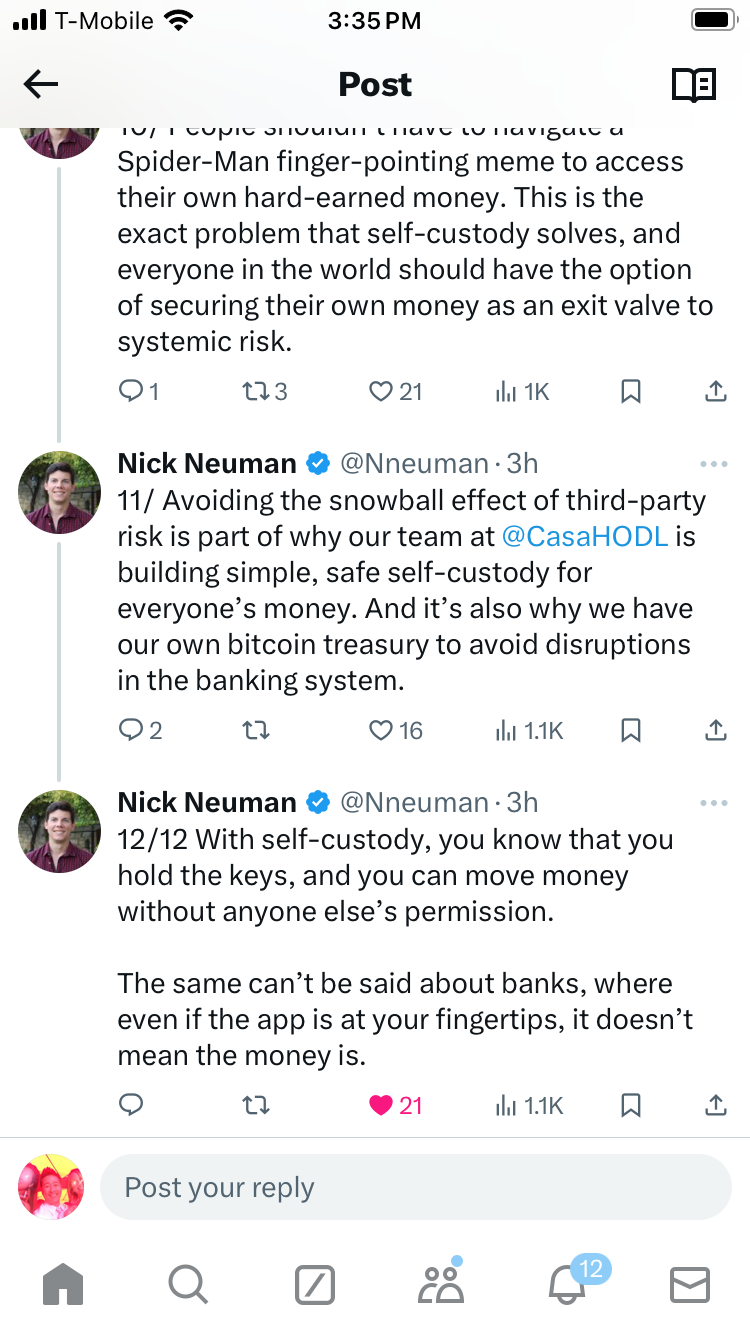This screenshot has width=750, height=1334.
Task: Unlike the 12/12 tweet with pink heart
Action: tap(381, 1105)
